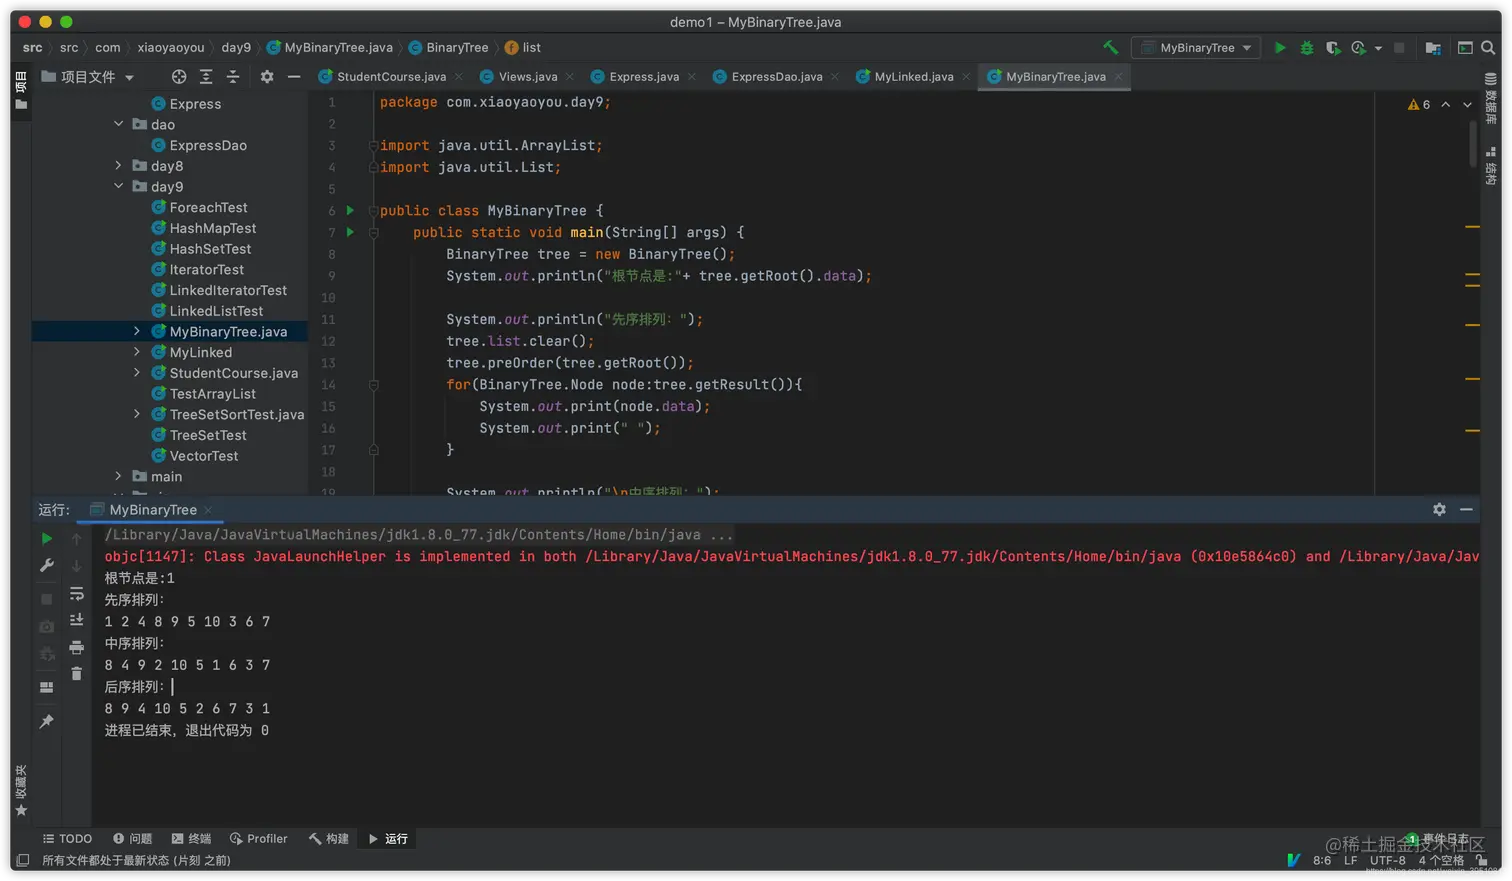Click the gutter run arrow beside main method

pyautogui.click(x=350, y=232)
